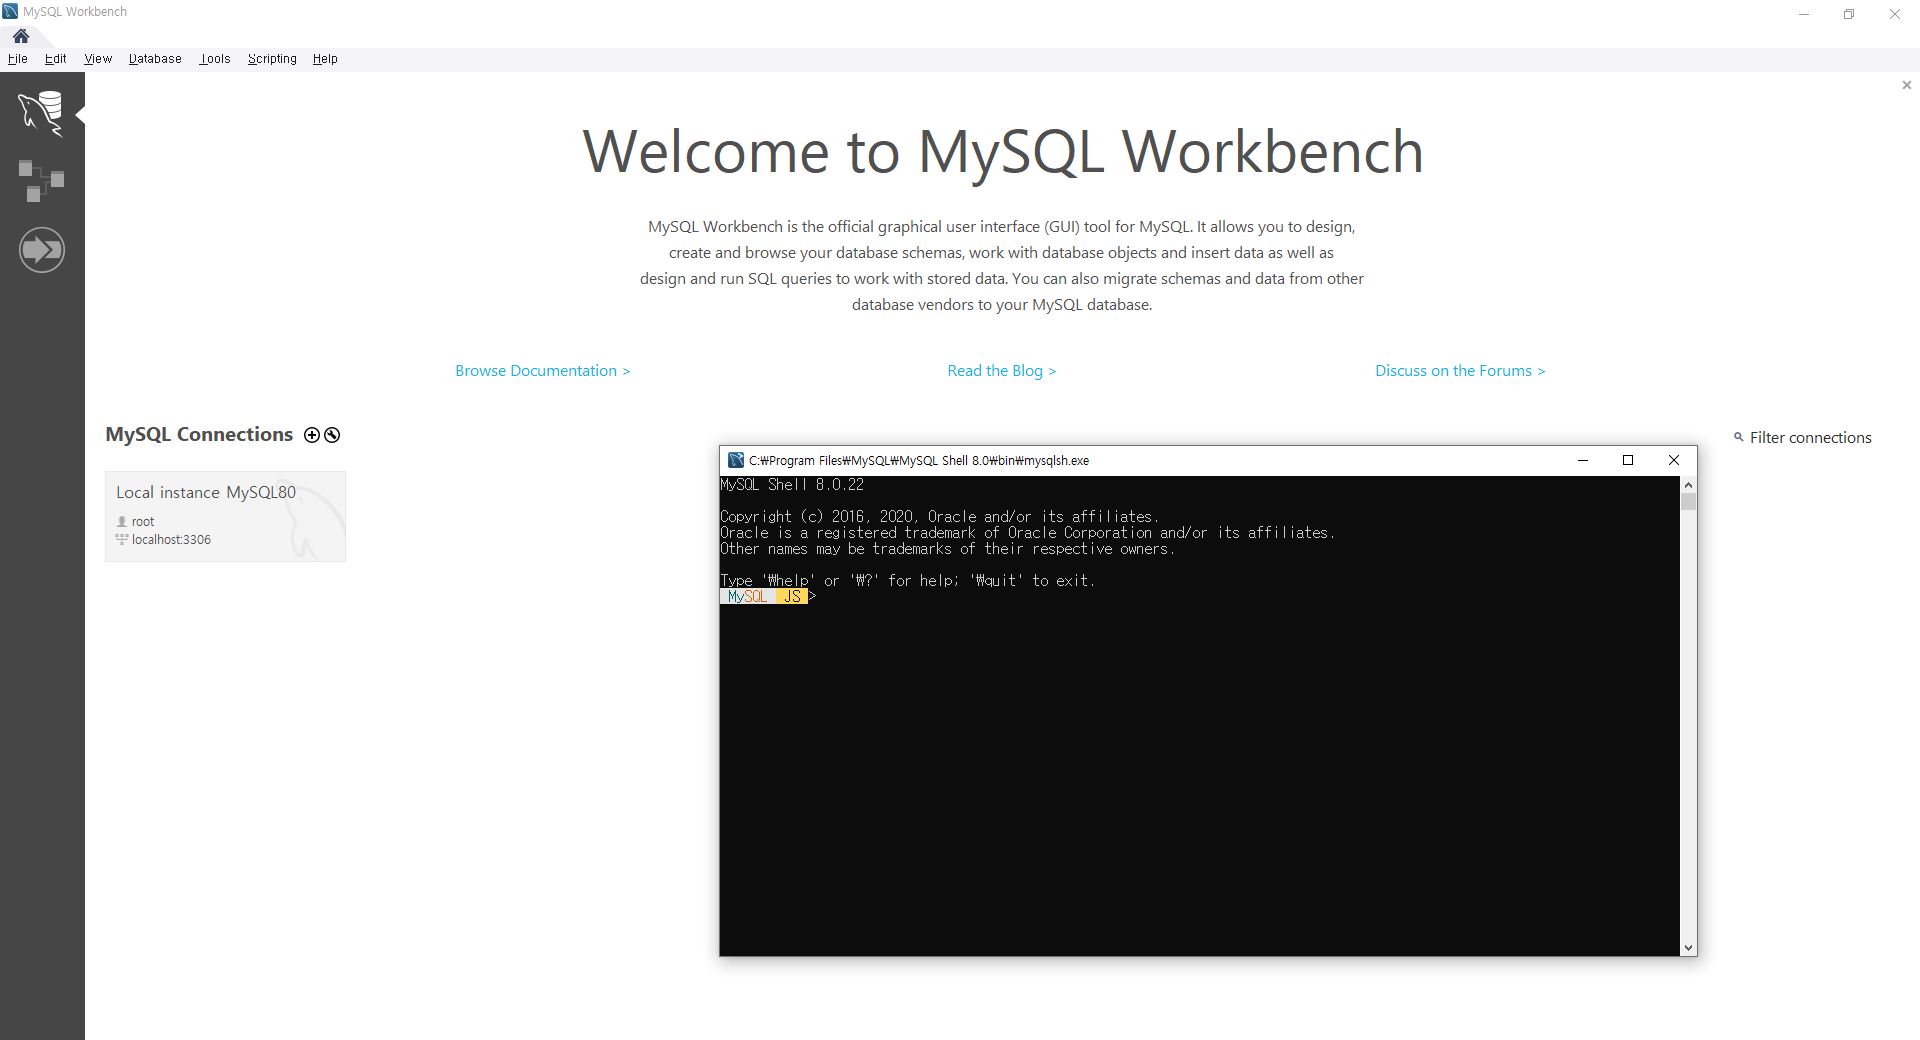Click 'localhost:3306' in the connection tile
The height and width of the screenshot is (1040, 1920).
pyautogui.click(x=171, y=540)
